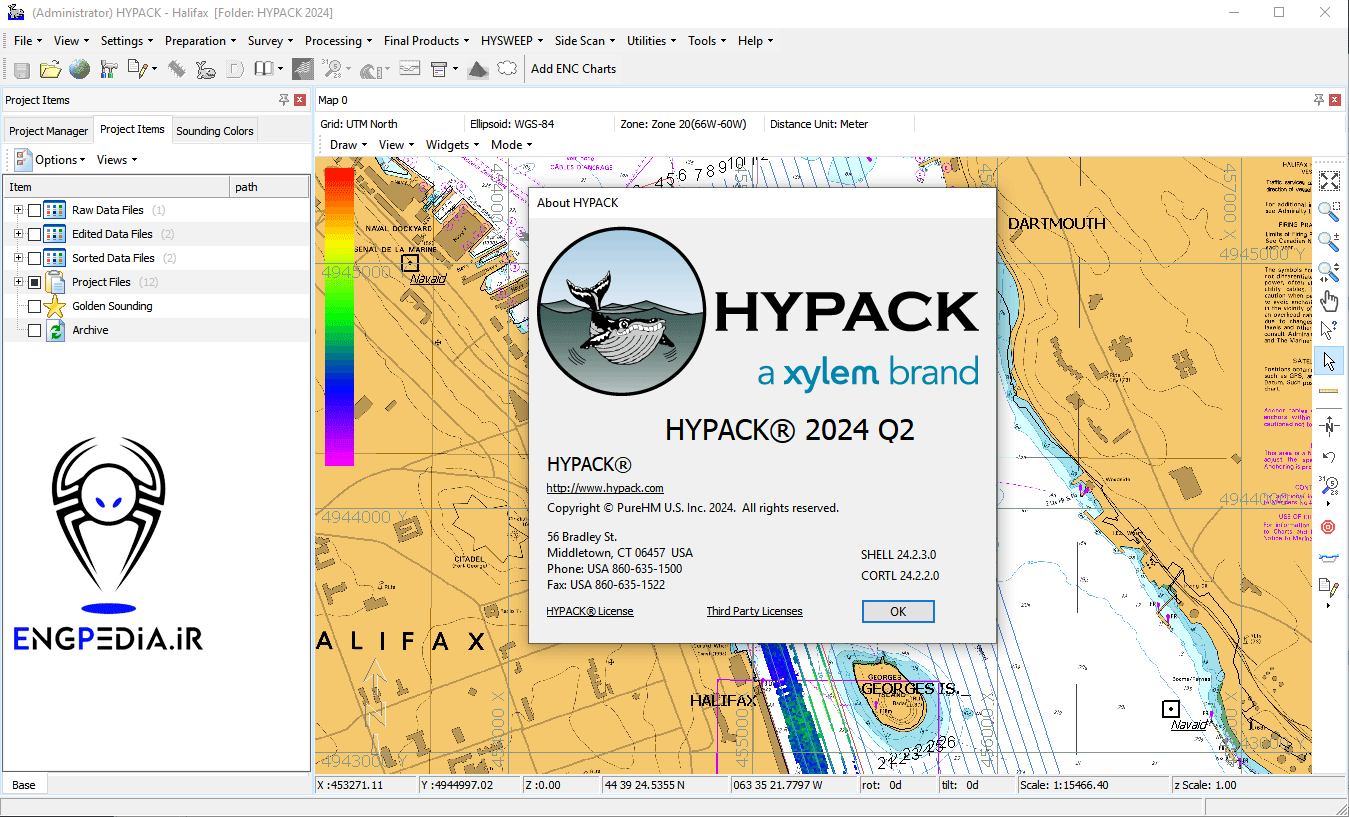
Task: Click the red target icon in side toolbar
Action: click(x=1329, y=527)
